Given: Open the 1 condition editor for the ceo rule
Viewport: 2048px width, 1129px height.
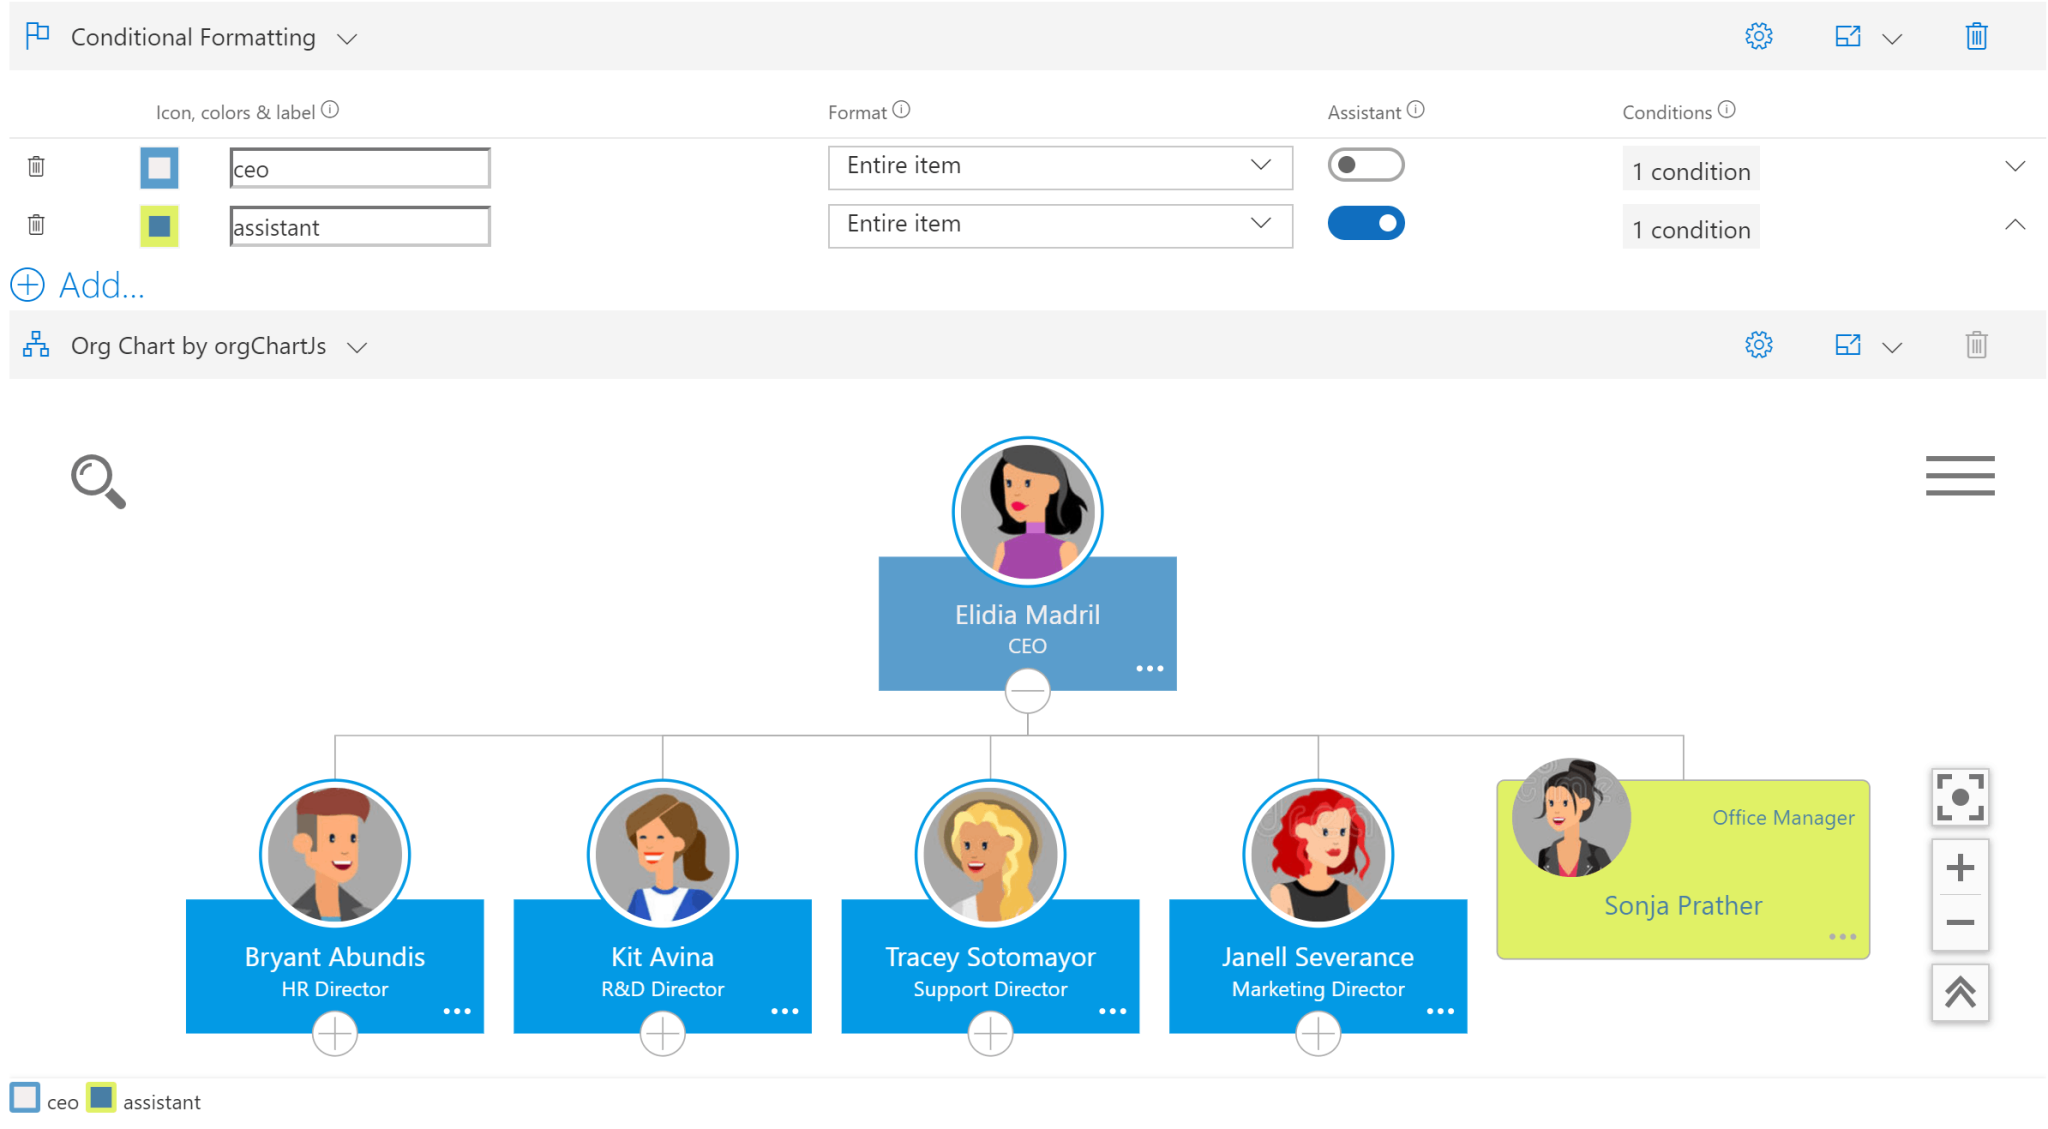Looking at the screenshot, I should click(x=1690, y=169).
